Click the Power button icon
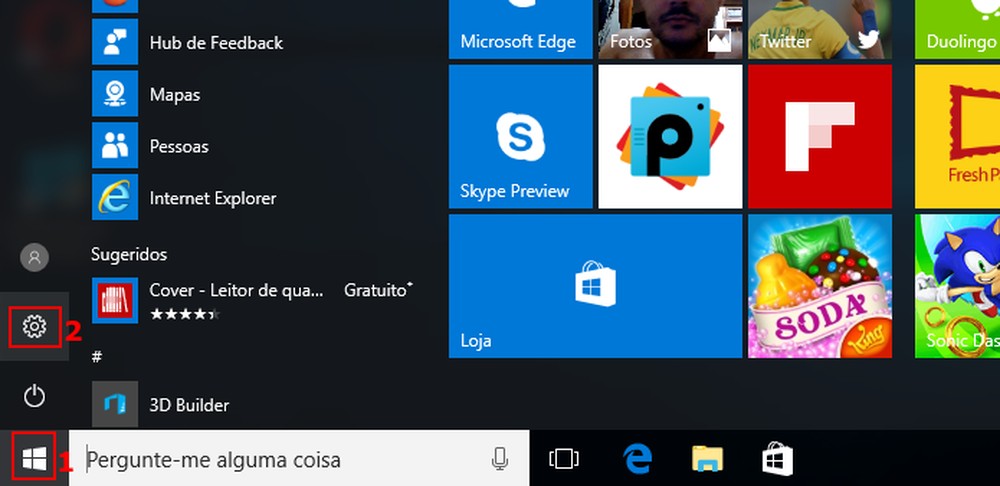Image resolution: width=1000 pixels, height=486 pixels. click(34, 396)
